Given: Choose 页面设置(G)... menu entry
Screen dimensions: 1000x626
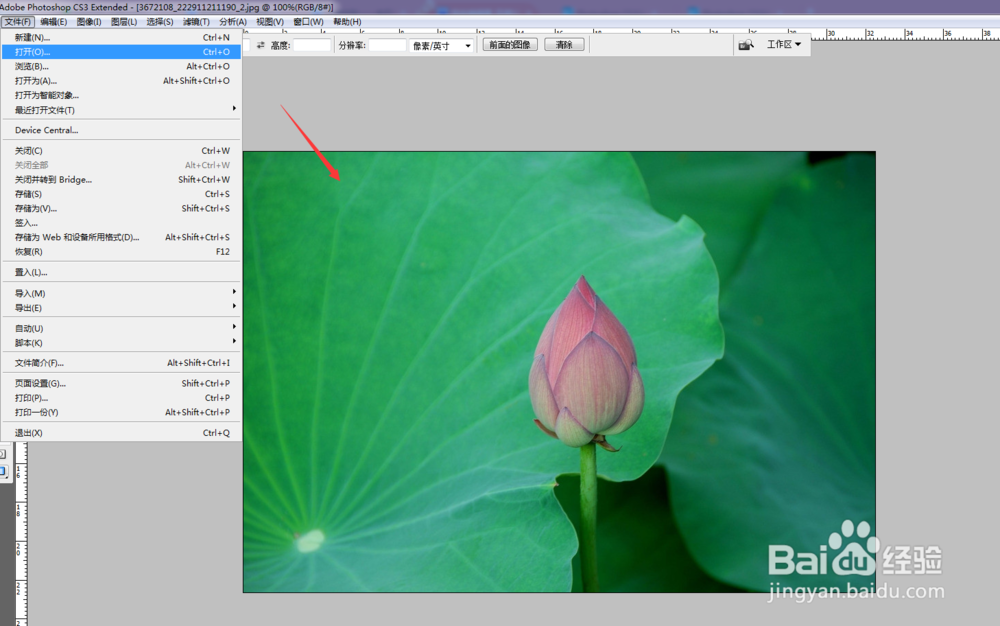Looking at the screenshot, I should 121,384.
